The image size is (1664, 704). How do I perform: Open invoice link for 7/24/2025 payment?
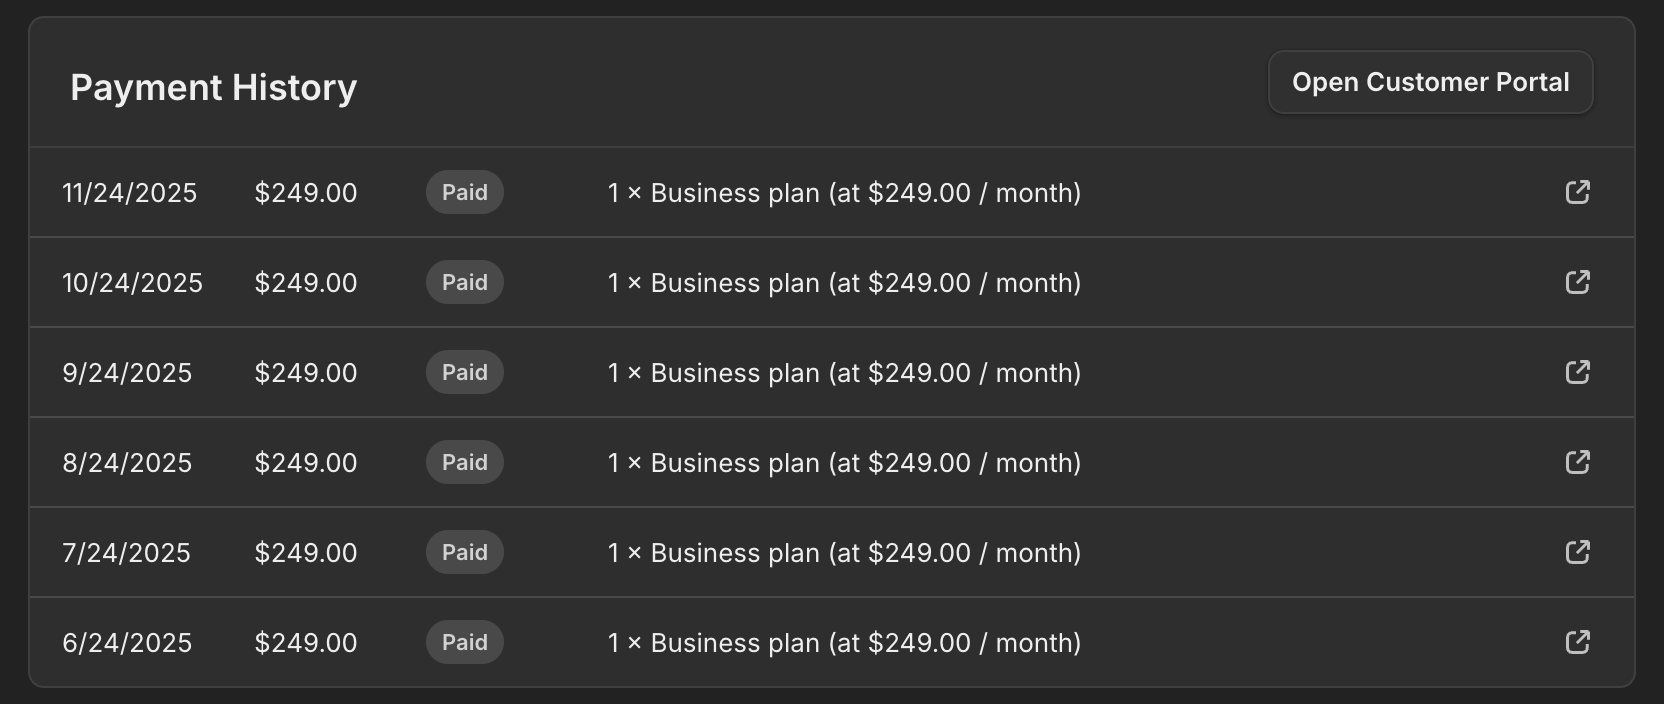[1577, 552]
